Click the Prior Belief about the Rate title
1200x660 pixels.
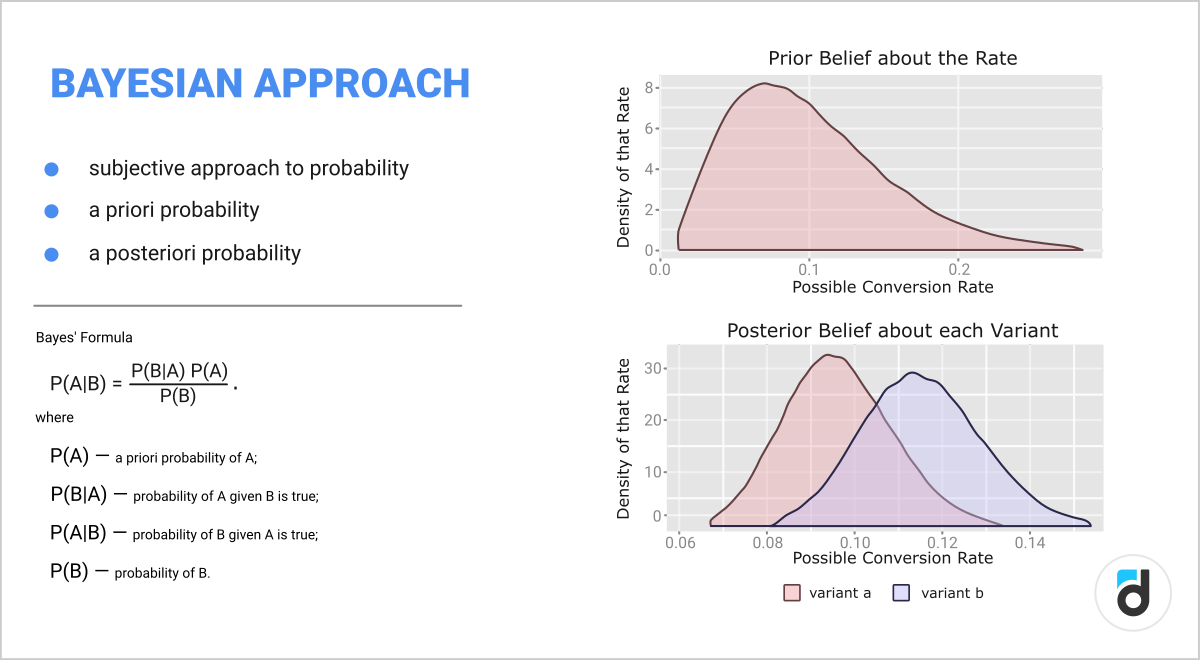pyautogui.click(x=892, y=58)
